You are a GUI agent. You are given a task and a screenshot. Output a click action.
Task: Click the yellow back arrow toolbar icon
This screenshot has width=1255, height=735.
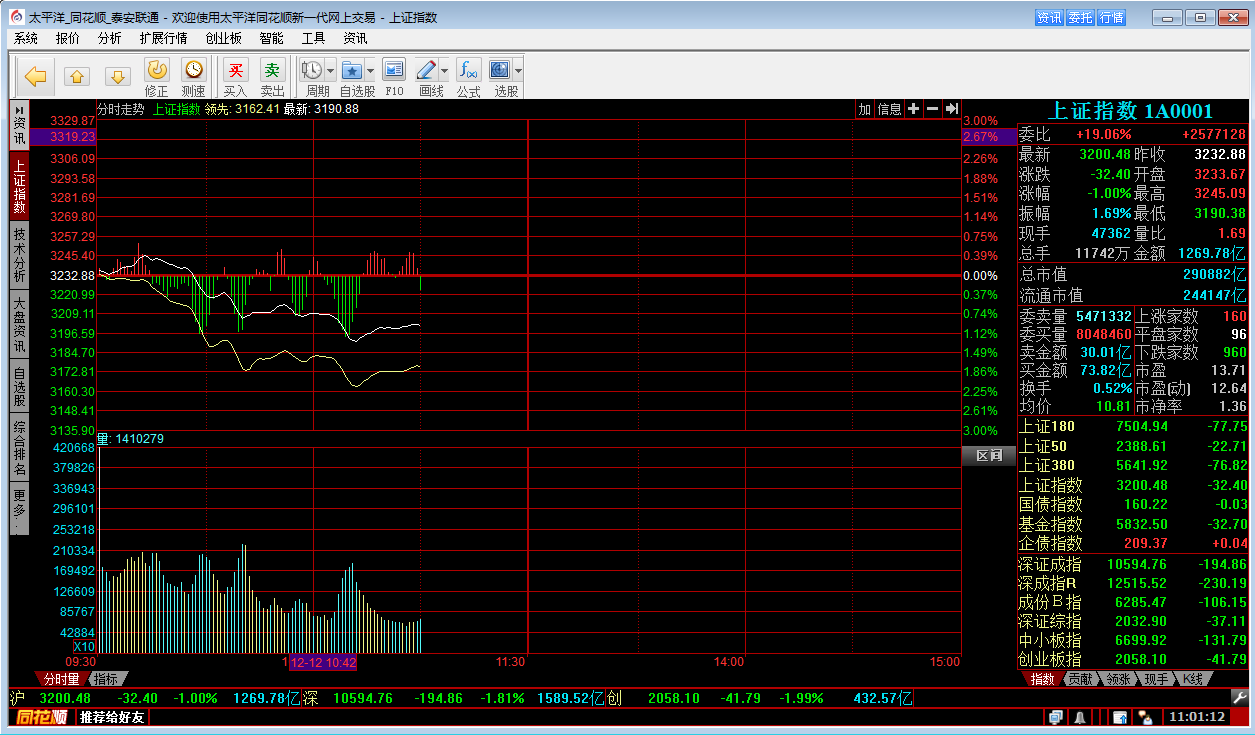coord(37,76)
